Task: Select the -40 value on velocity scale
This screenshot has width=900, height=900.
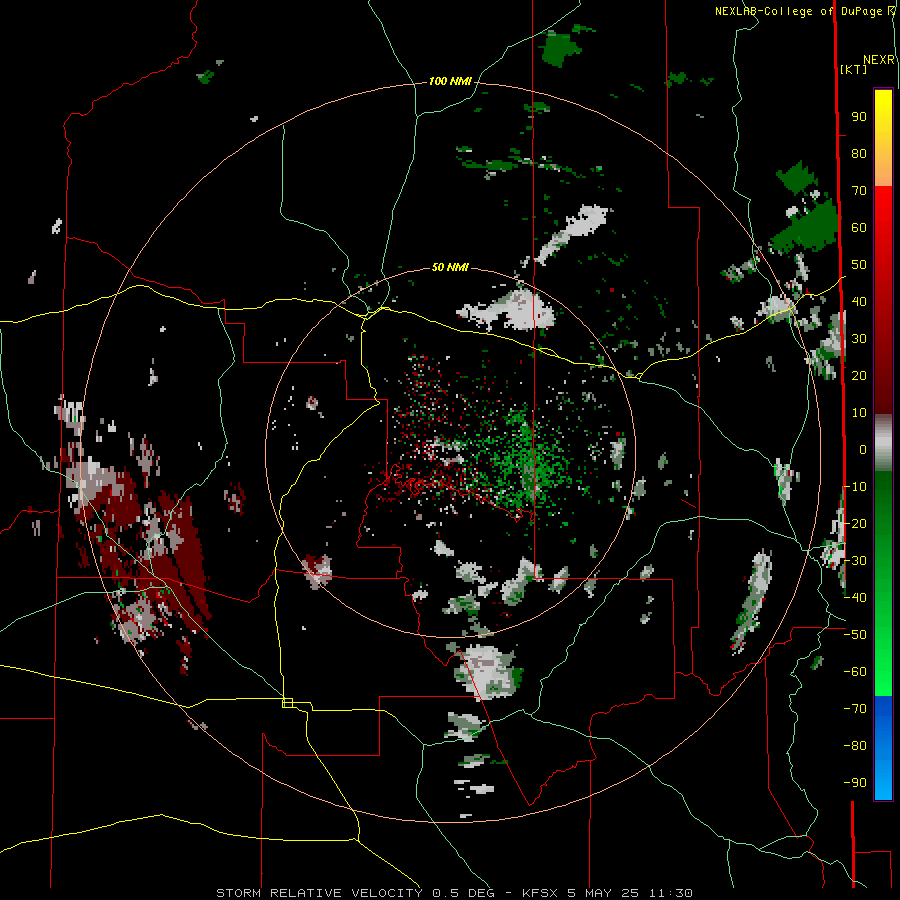Action: 855,598
